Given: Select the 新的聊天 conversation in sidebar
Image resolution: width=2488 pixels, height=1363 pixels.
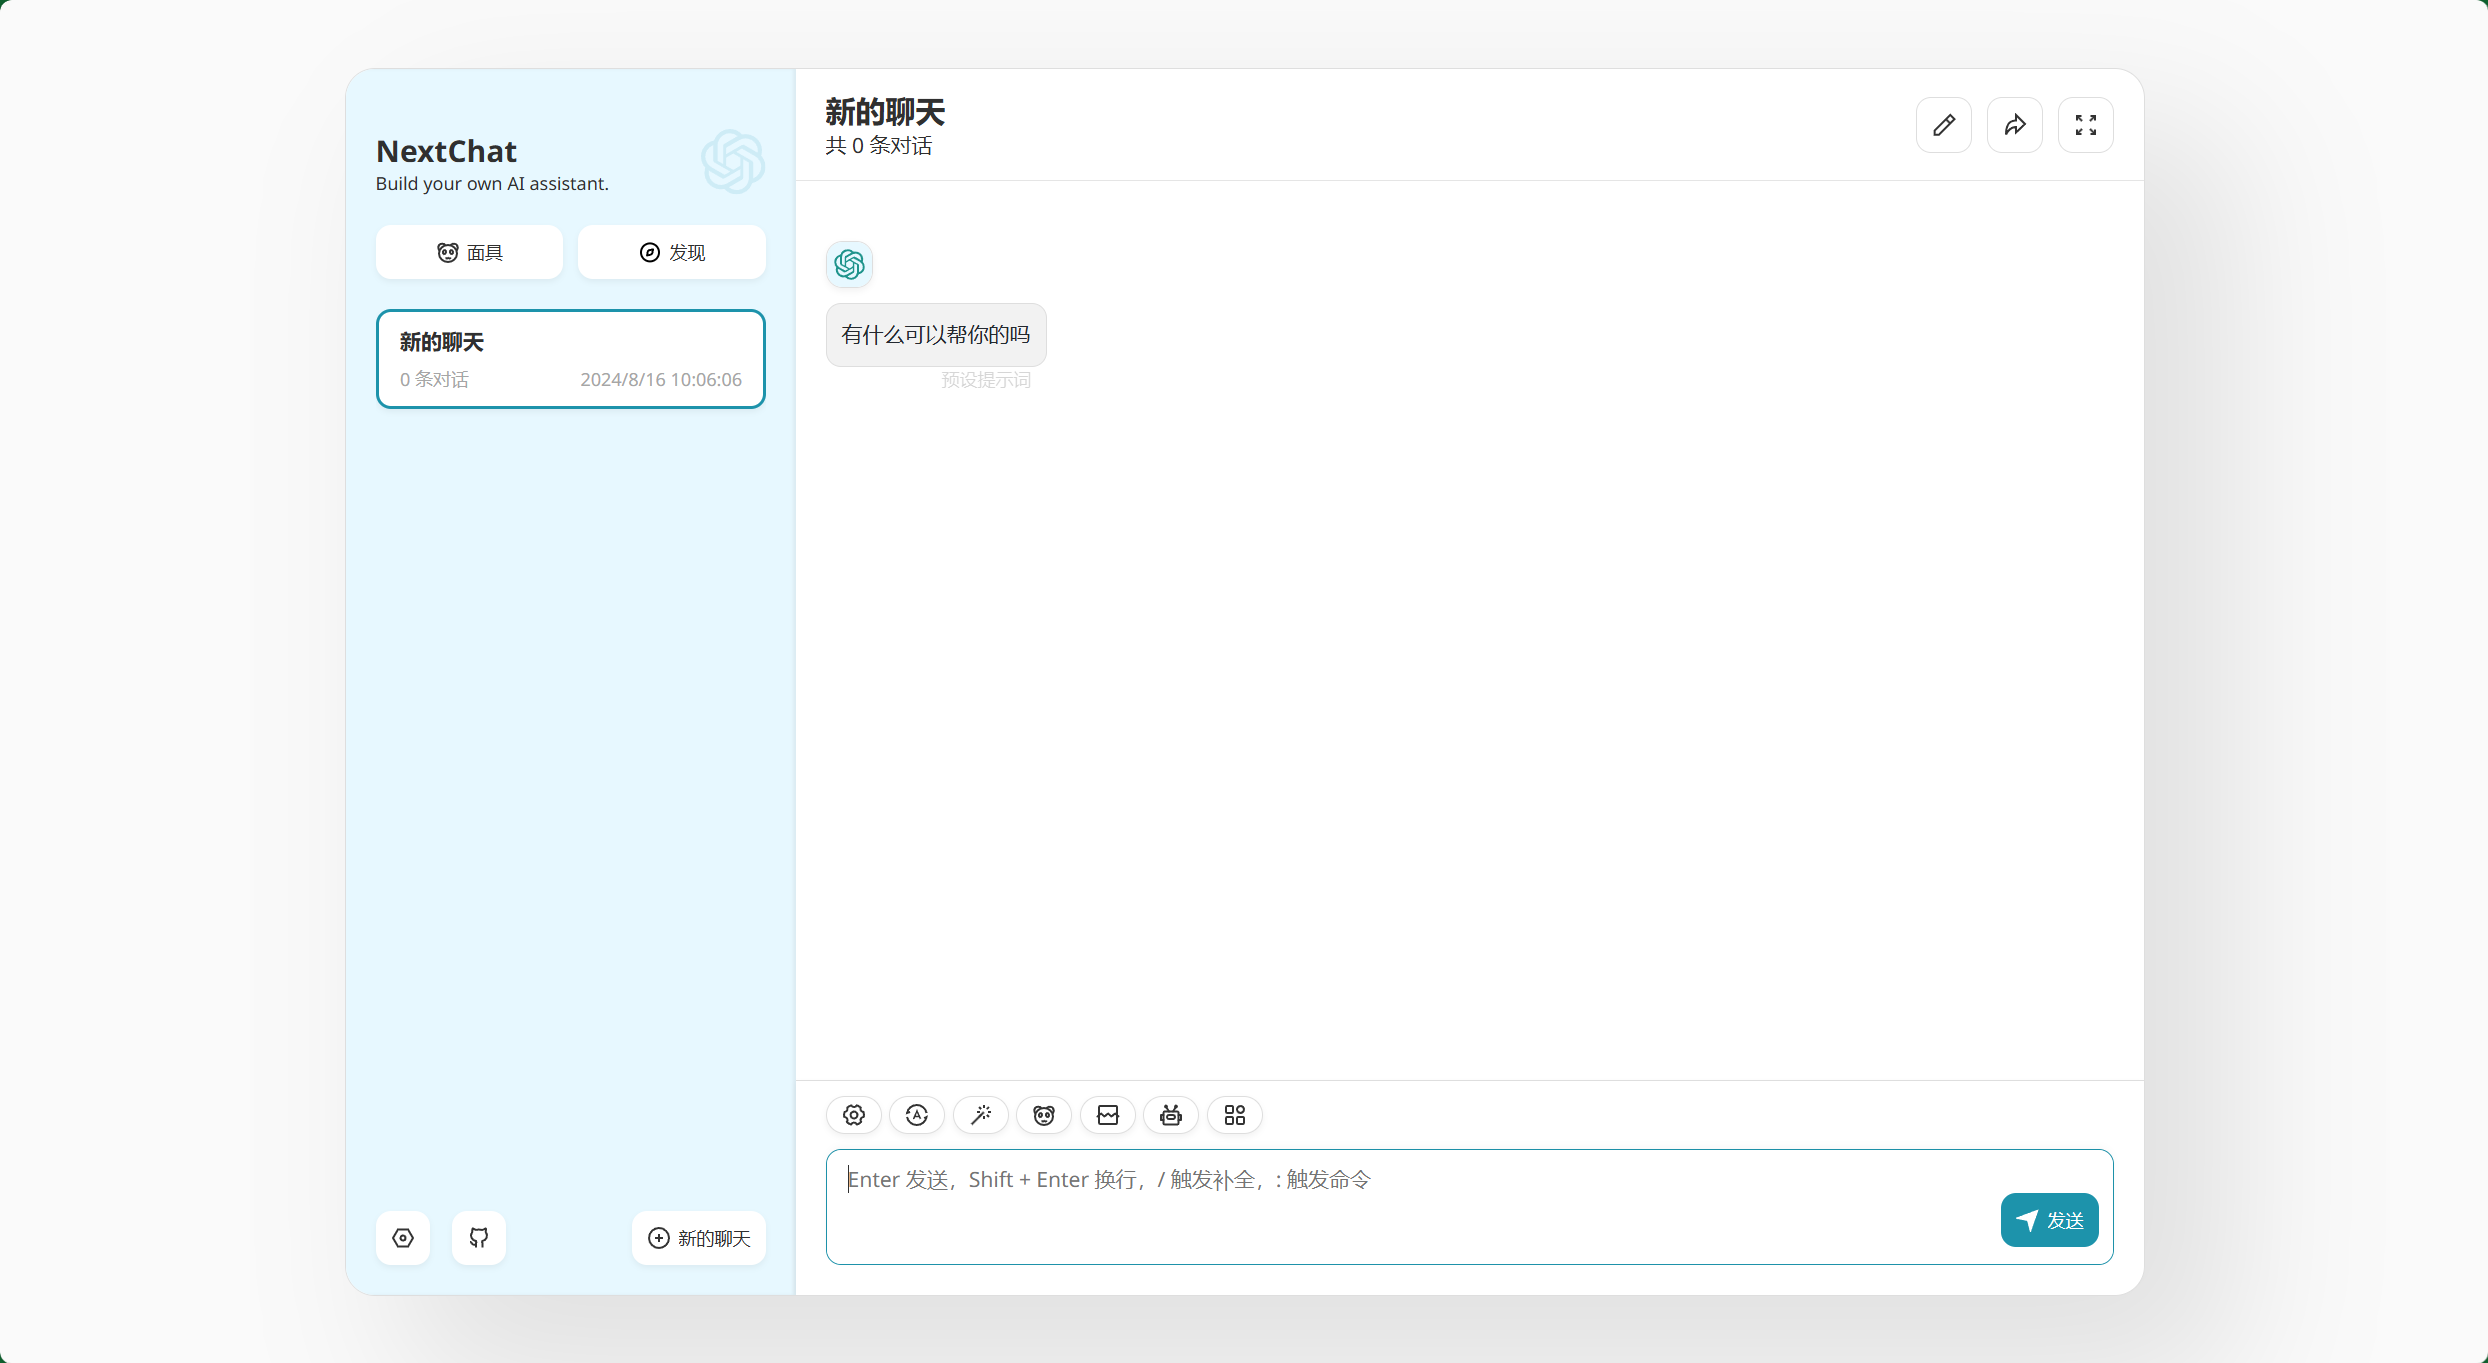Looking at the screenshot, I should point(571,359).
